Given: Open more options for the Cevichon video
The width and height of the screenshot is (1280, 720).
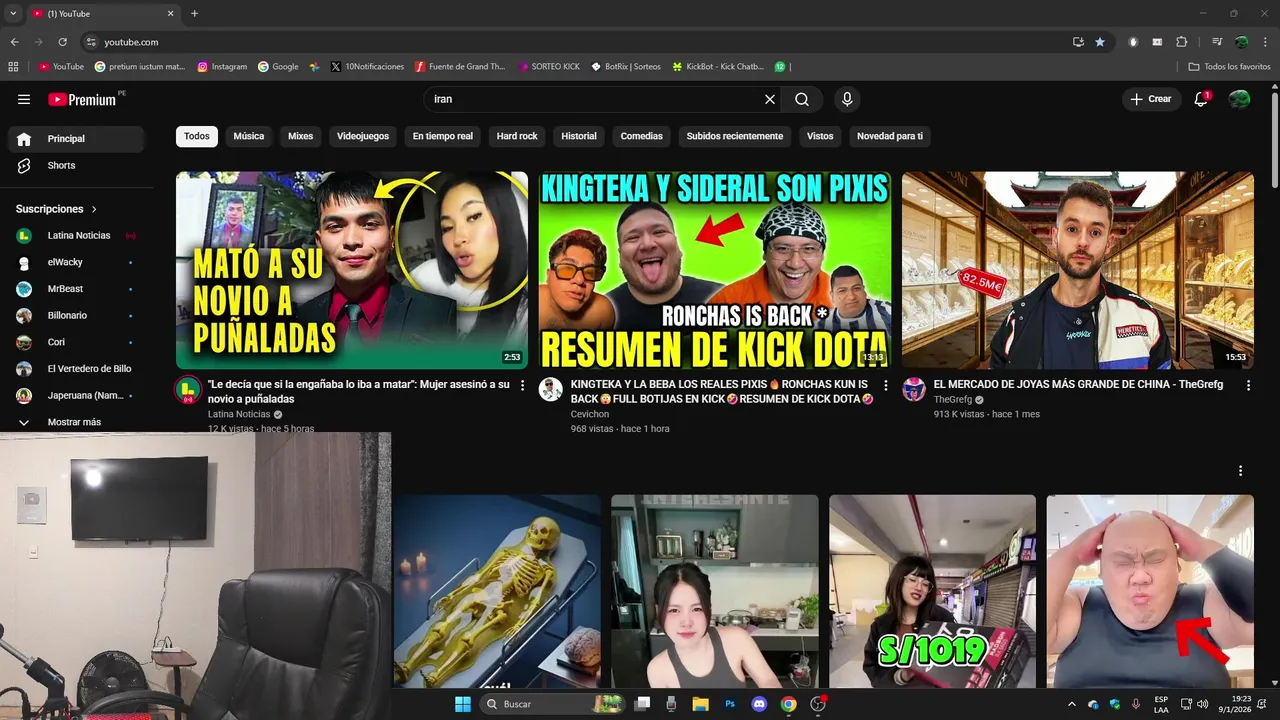Looking at the screenshot, I should coord(885,385).
